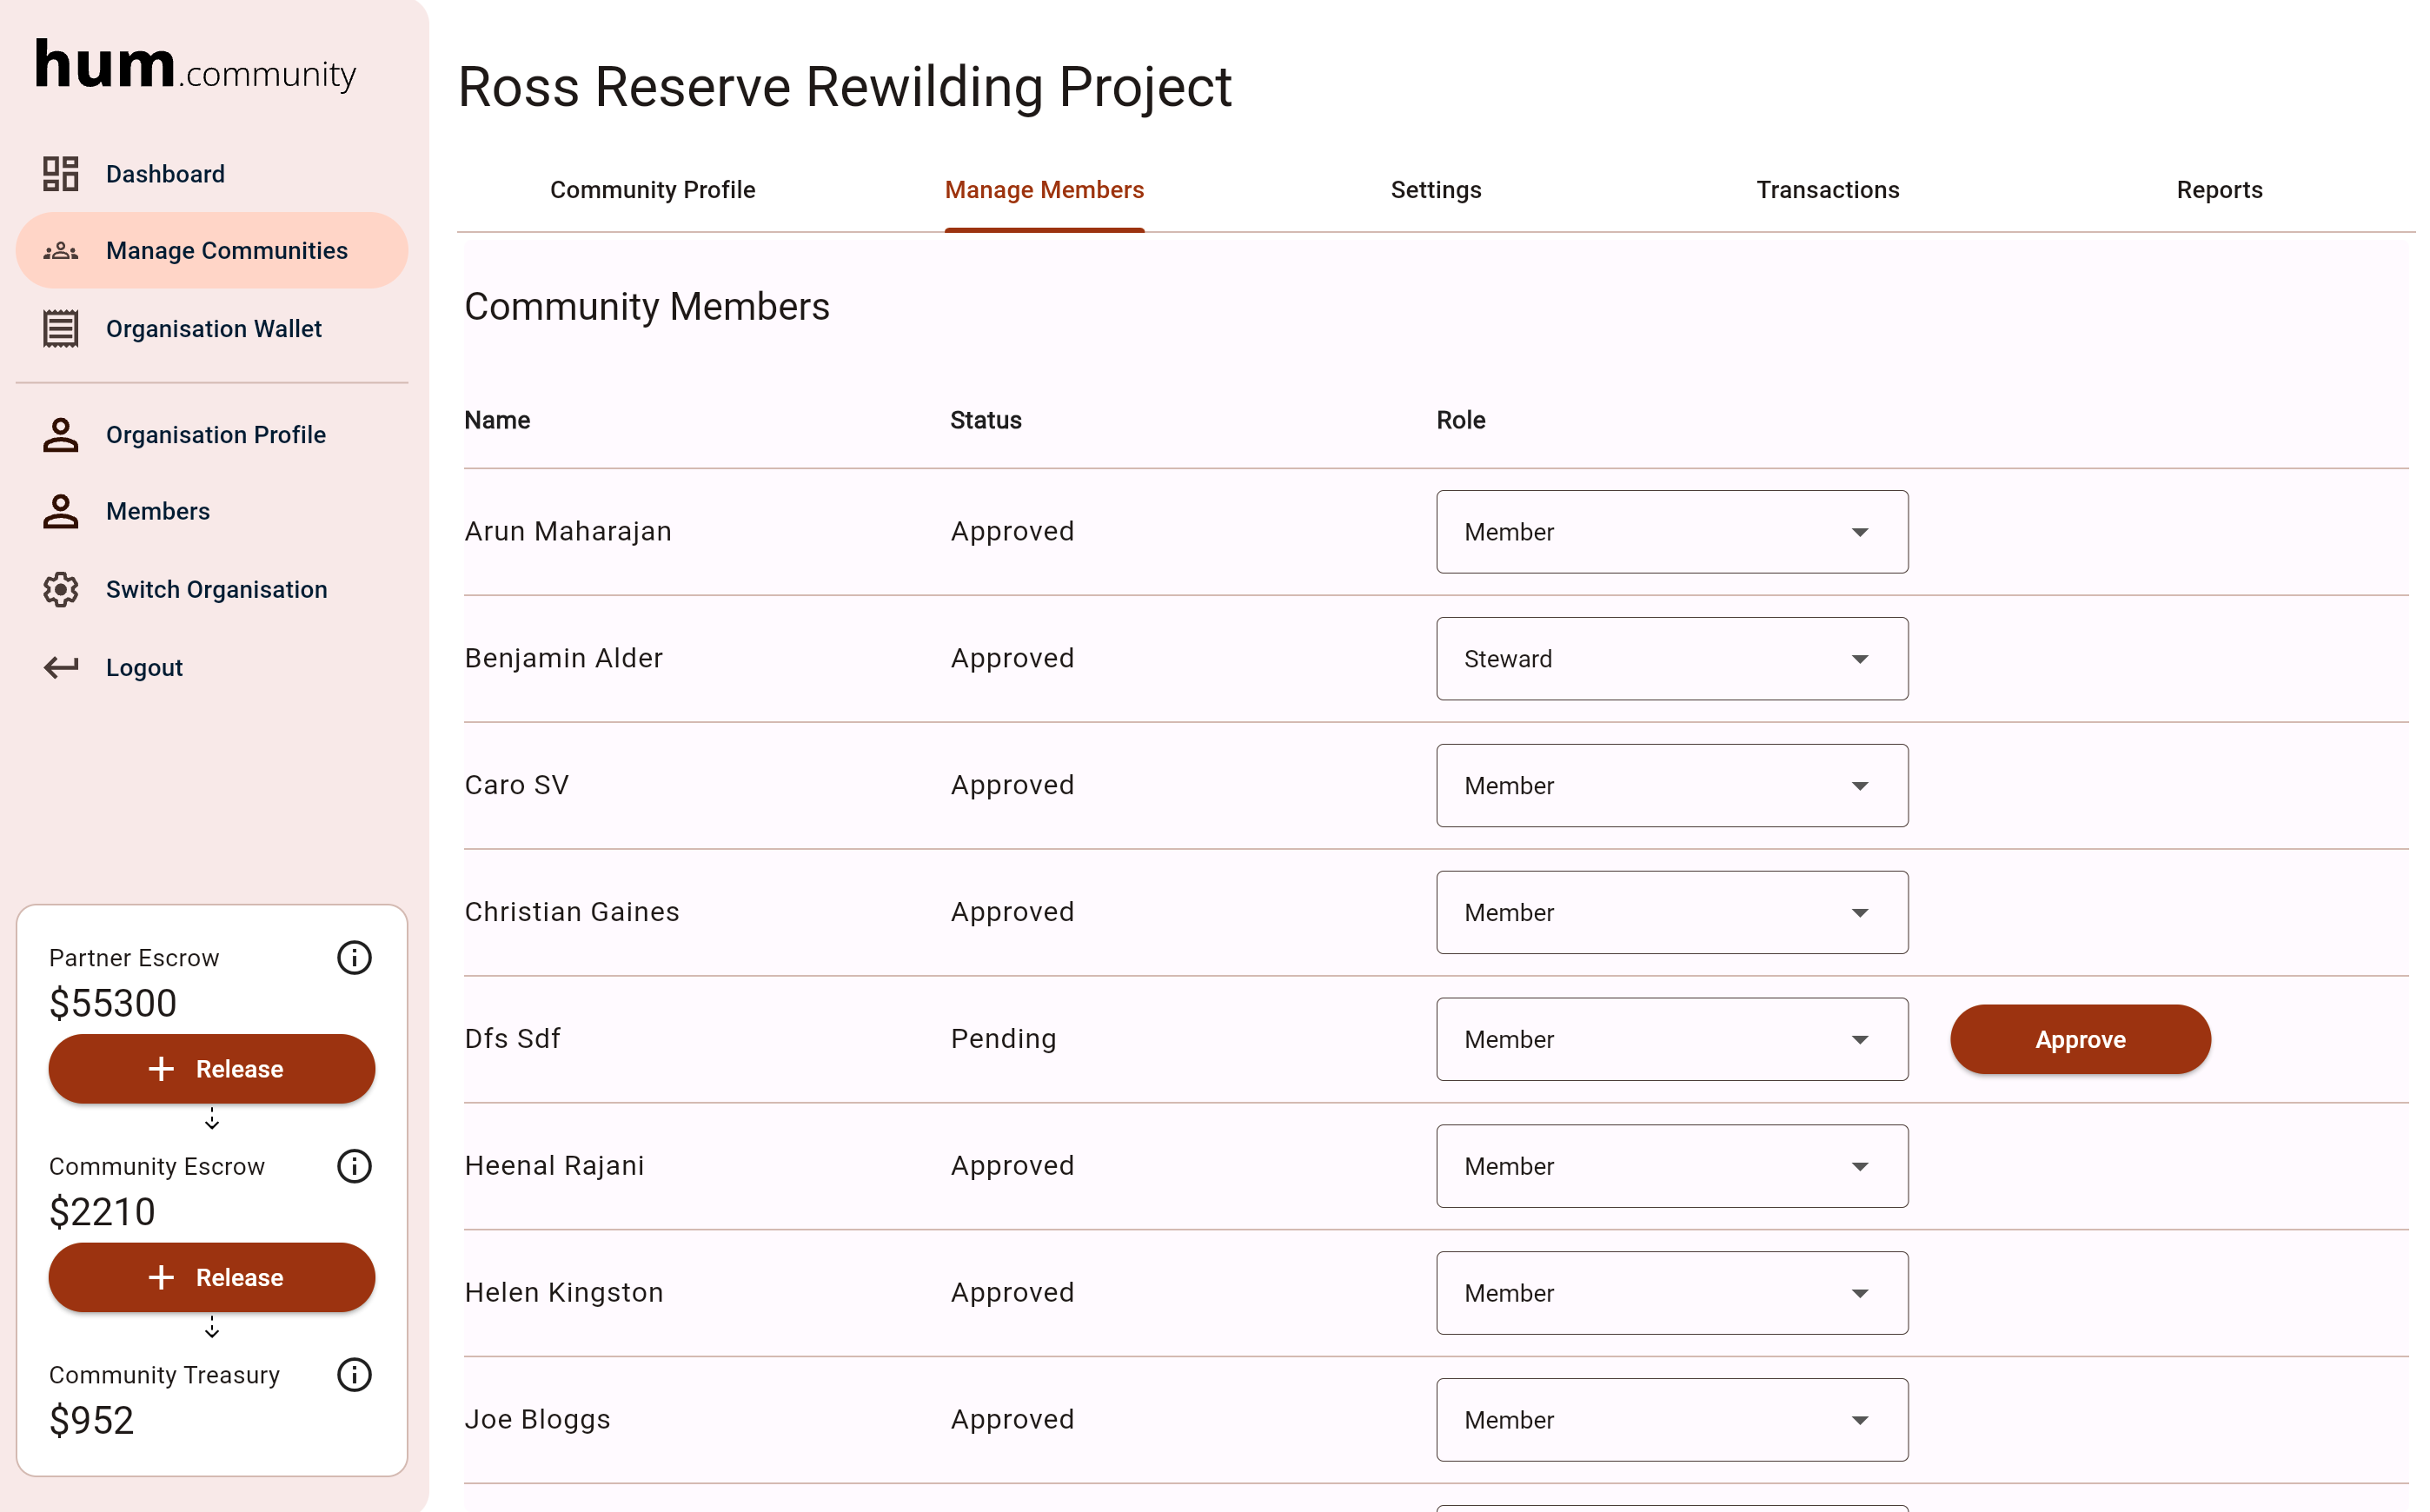
Task: Show Community Treasury info icon
Action: tap(354, 1375)
